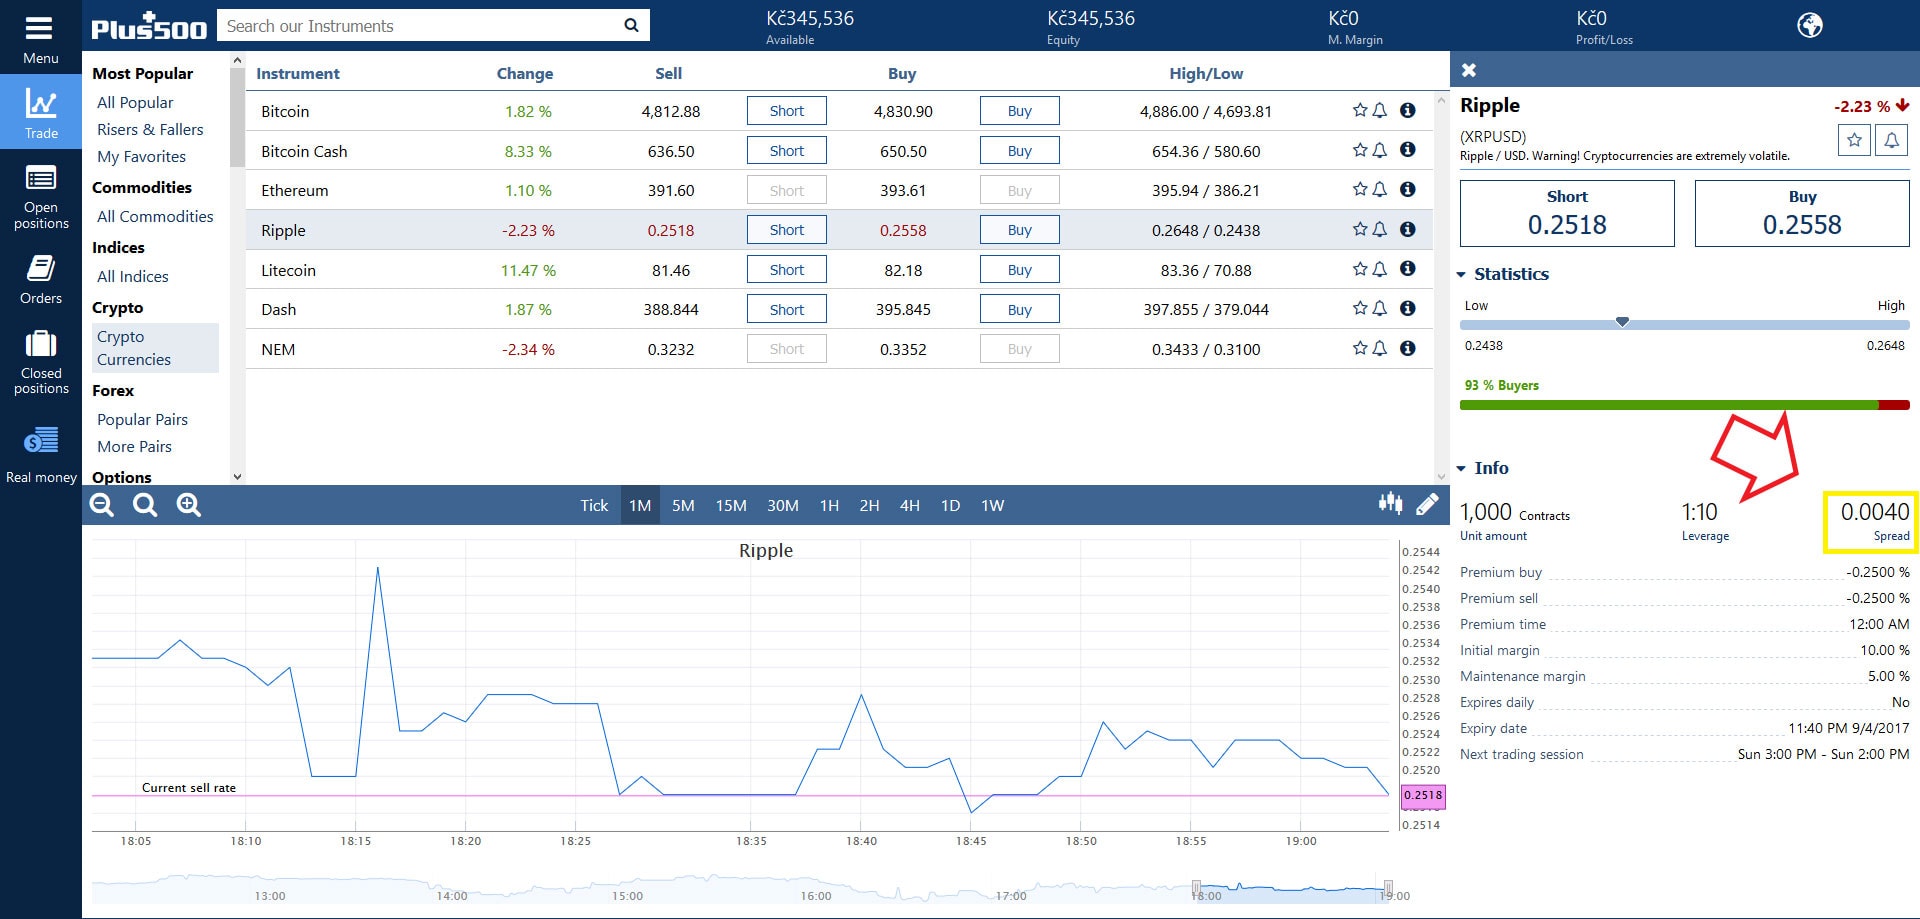
Task: Toggle favorite star for Bitcoin
Action: (1360, 110)
